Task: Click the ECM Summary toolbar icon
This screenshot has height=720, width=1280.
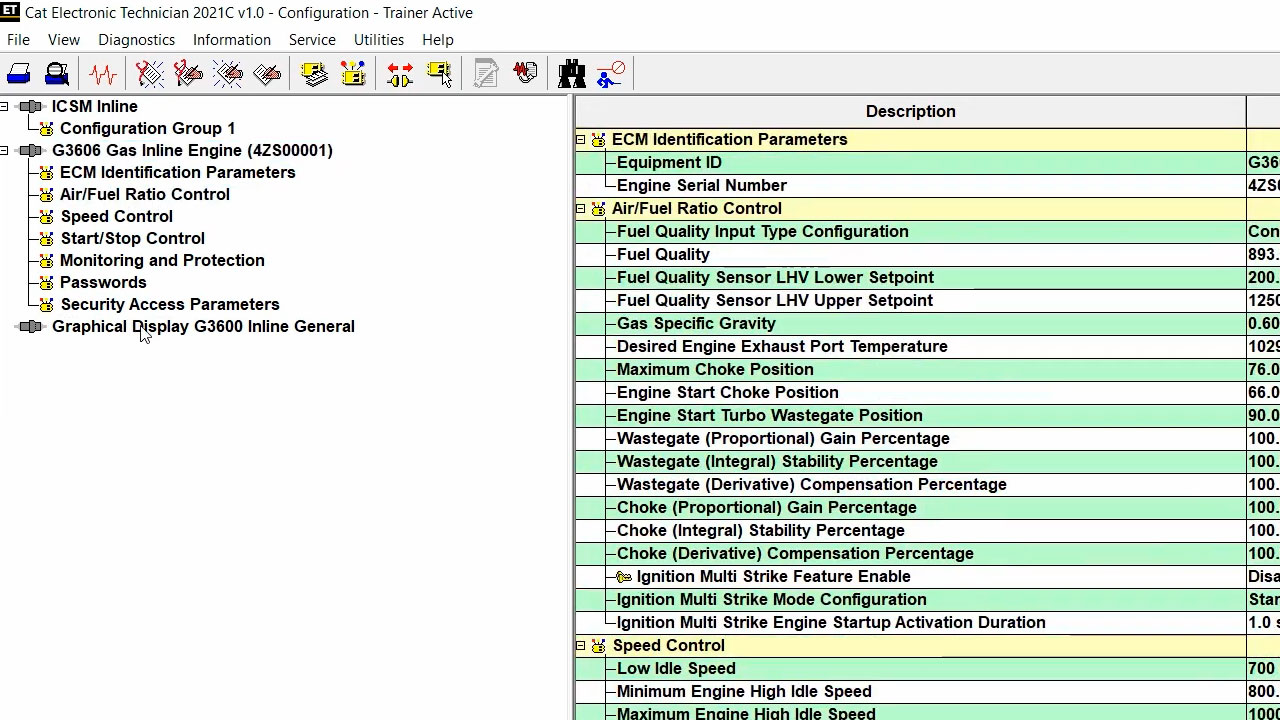Action: pyautogui.click(x=314, y=74)
